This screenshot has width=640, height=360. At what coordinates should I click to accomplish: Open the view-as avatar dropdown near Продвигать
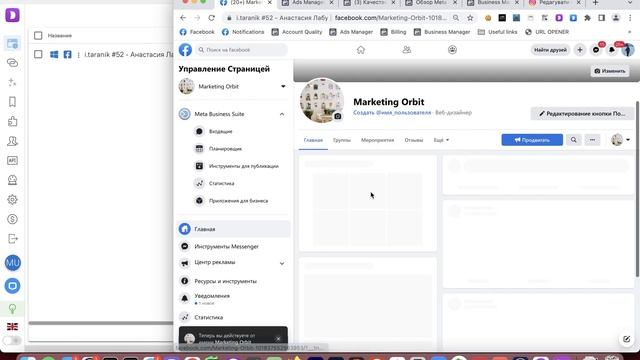620,140
